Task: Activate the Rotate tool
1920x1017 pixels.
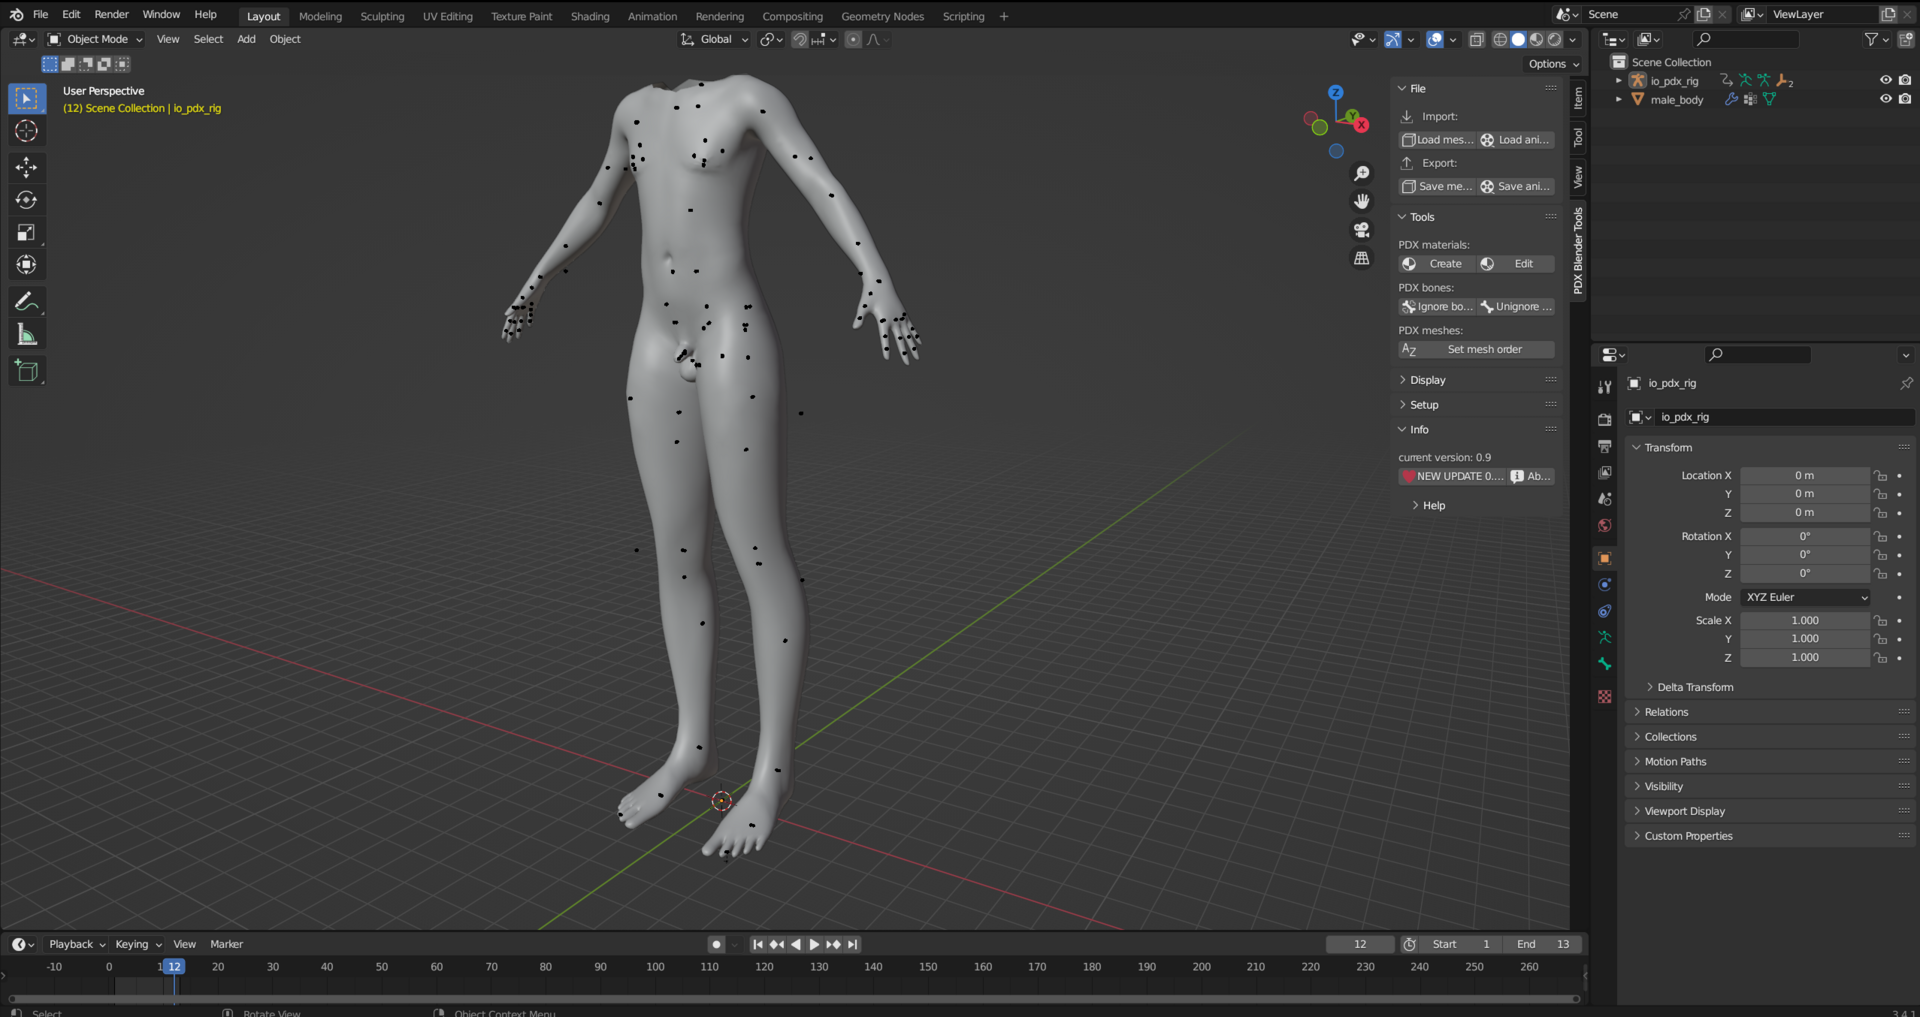Action: [x=27, y=200]
